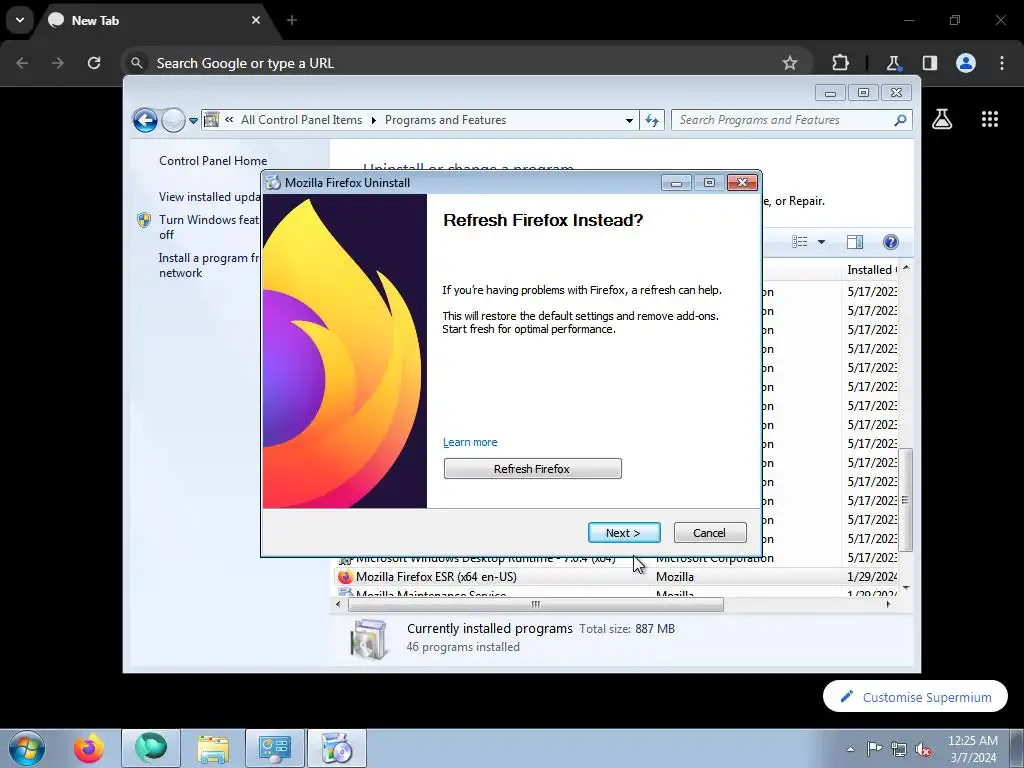Launch Firefox from the taskbar
Viewport: 1024px width, 768px height.
[89, 748]
